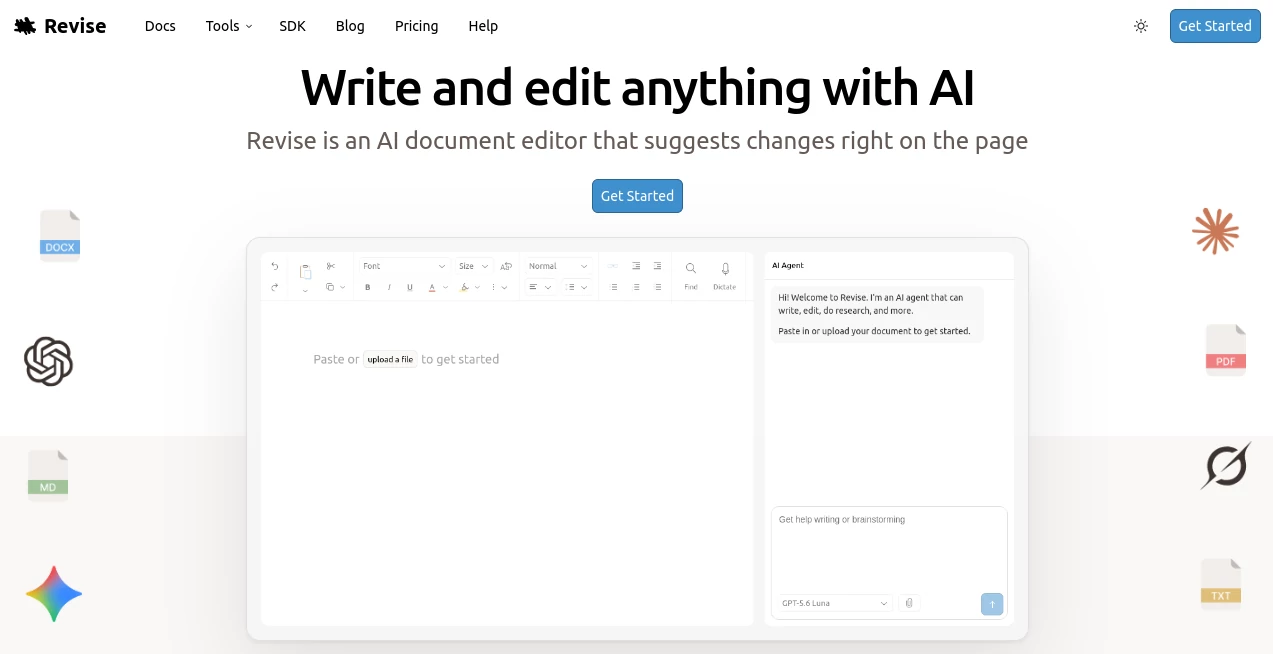Screen dimensions: 1273x654
Task: Open the Help navigation link
Action: pyautogui.click(x=483, y=26)
